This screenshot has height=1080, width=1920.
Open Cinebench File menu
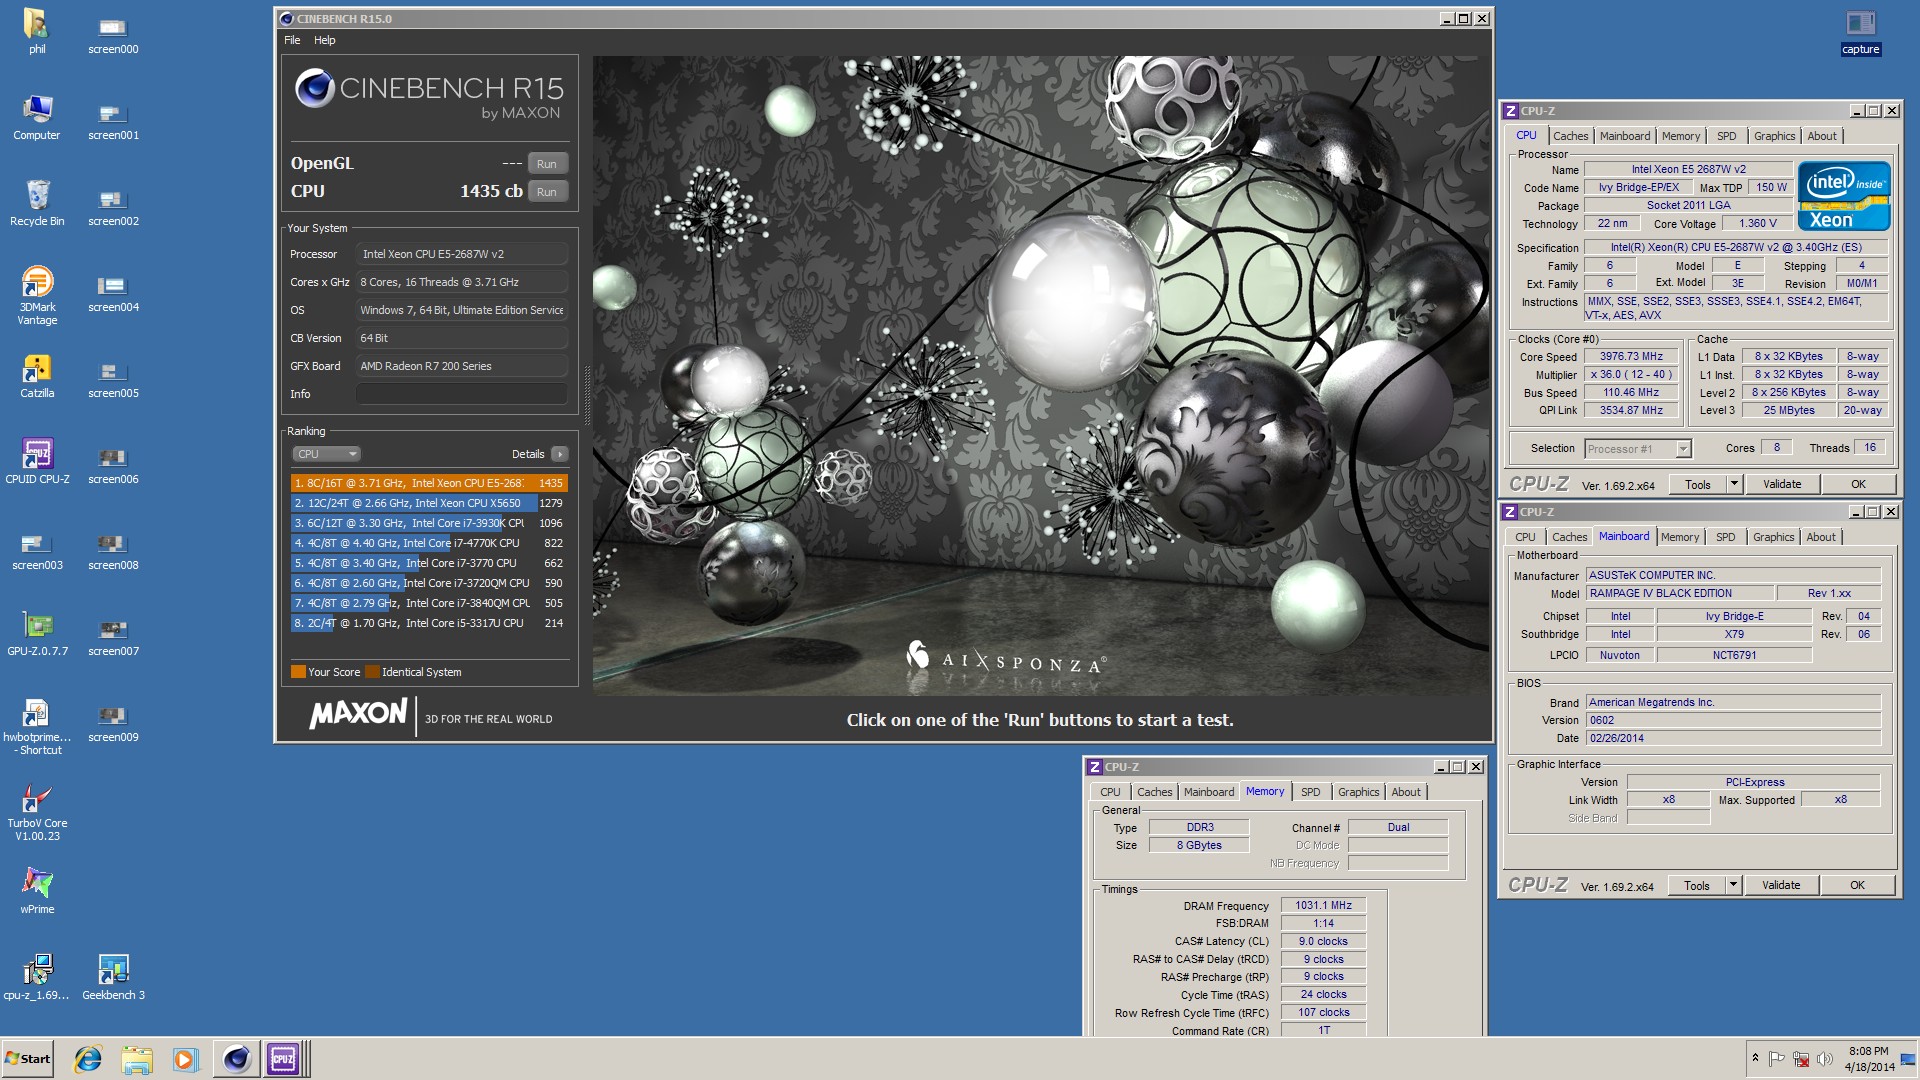[x=292, y=40]
